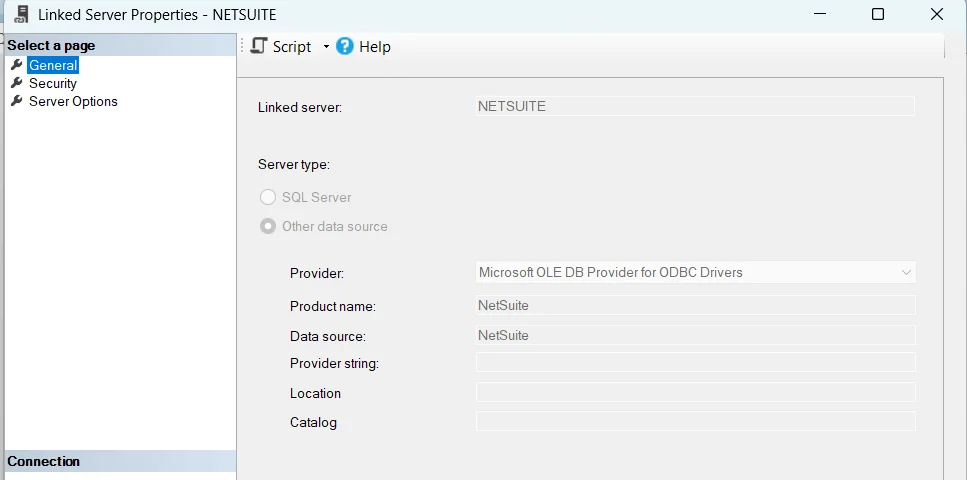Click the Help question mark icon

tap(345, 46)
